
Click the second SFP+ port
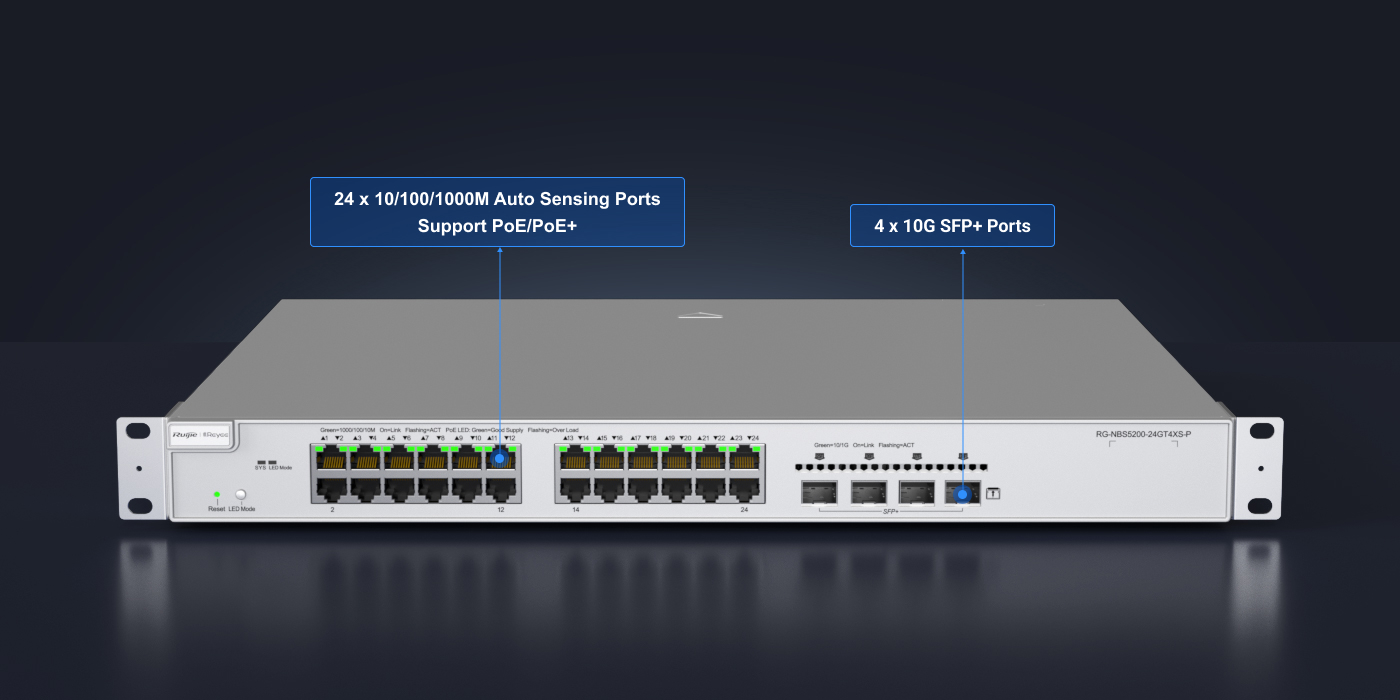pyautogui.click(x=867, y=493)
